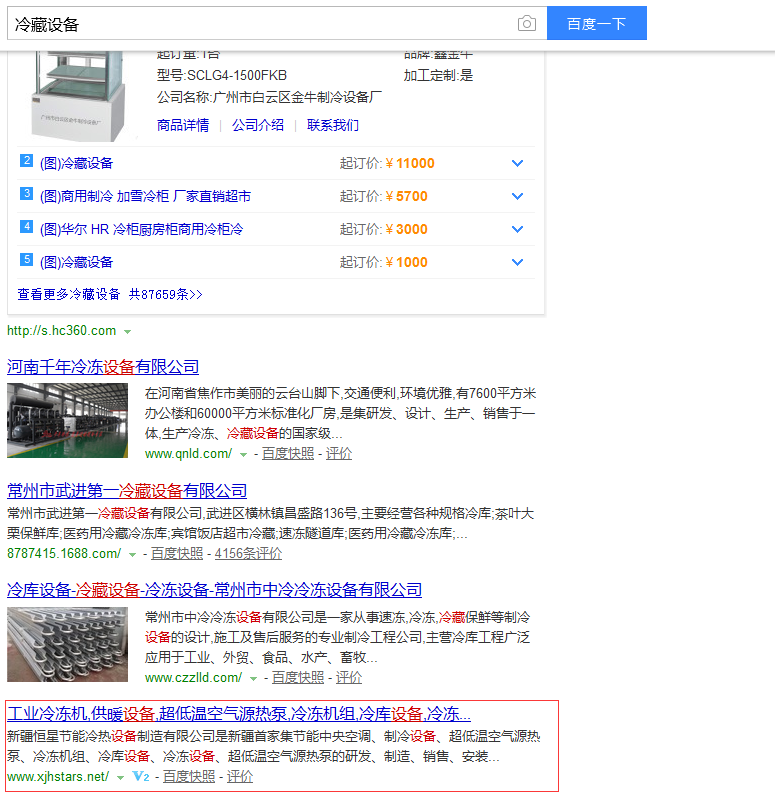Open 查看更多冷藏设备 link
The image size is (775, 802).
click(110, 294)
